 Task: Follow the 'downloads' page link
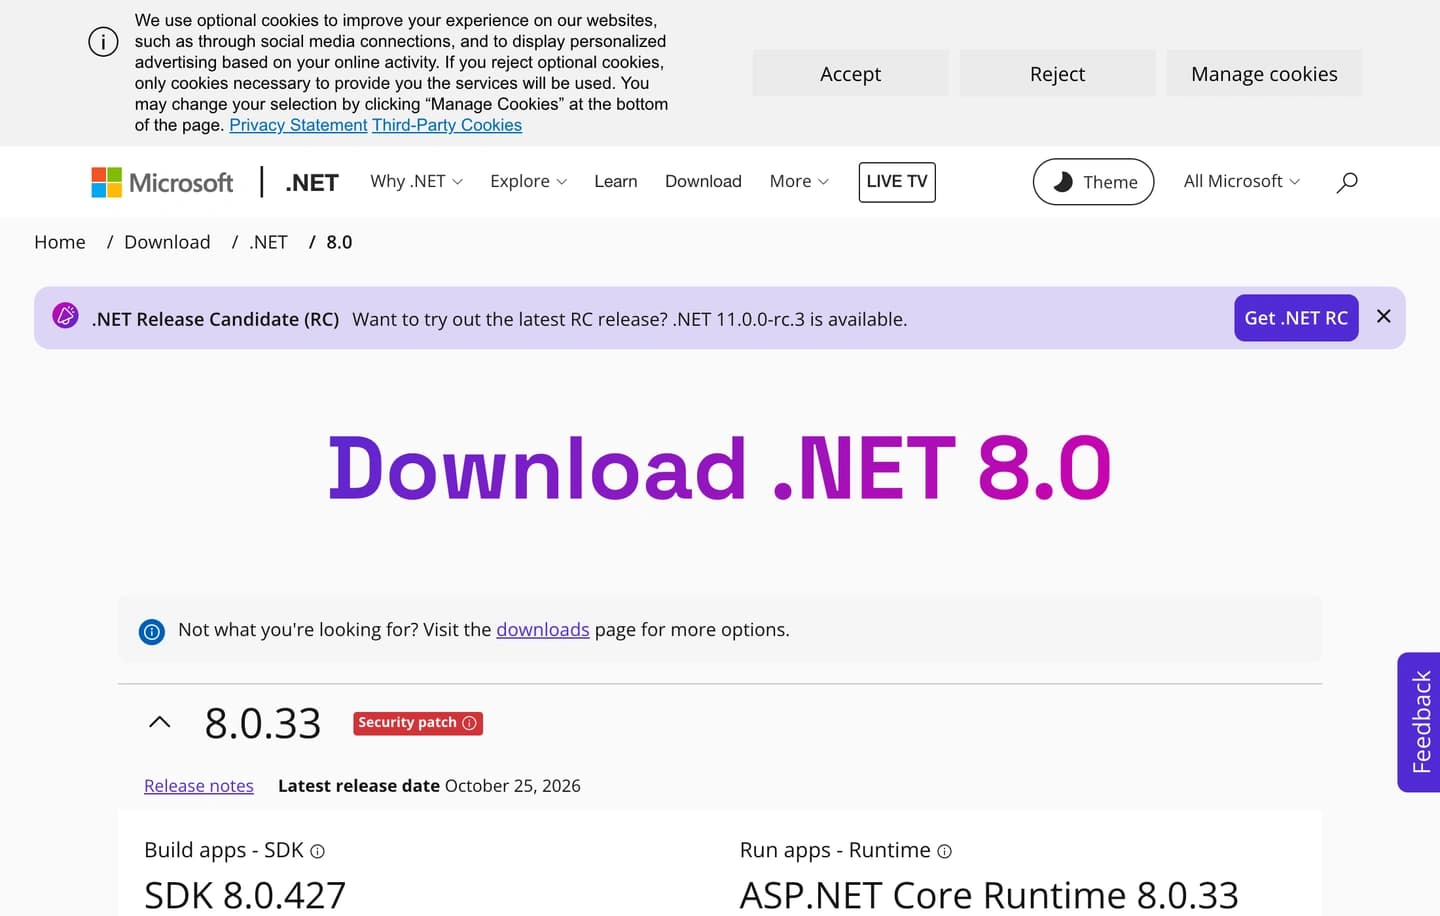(x=543, y=630)
